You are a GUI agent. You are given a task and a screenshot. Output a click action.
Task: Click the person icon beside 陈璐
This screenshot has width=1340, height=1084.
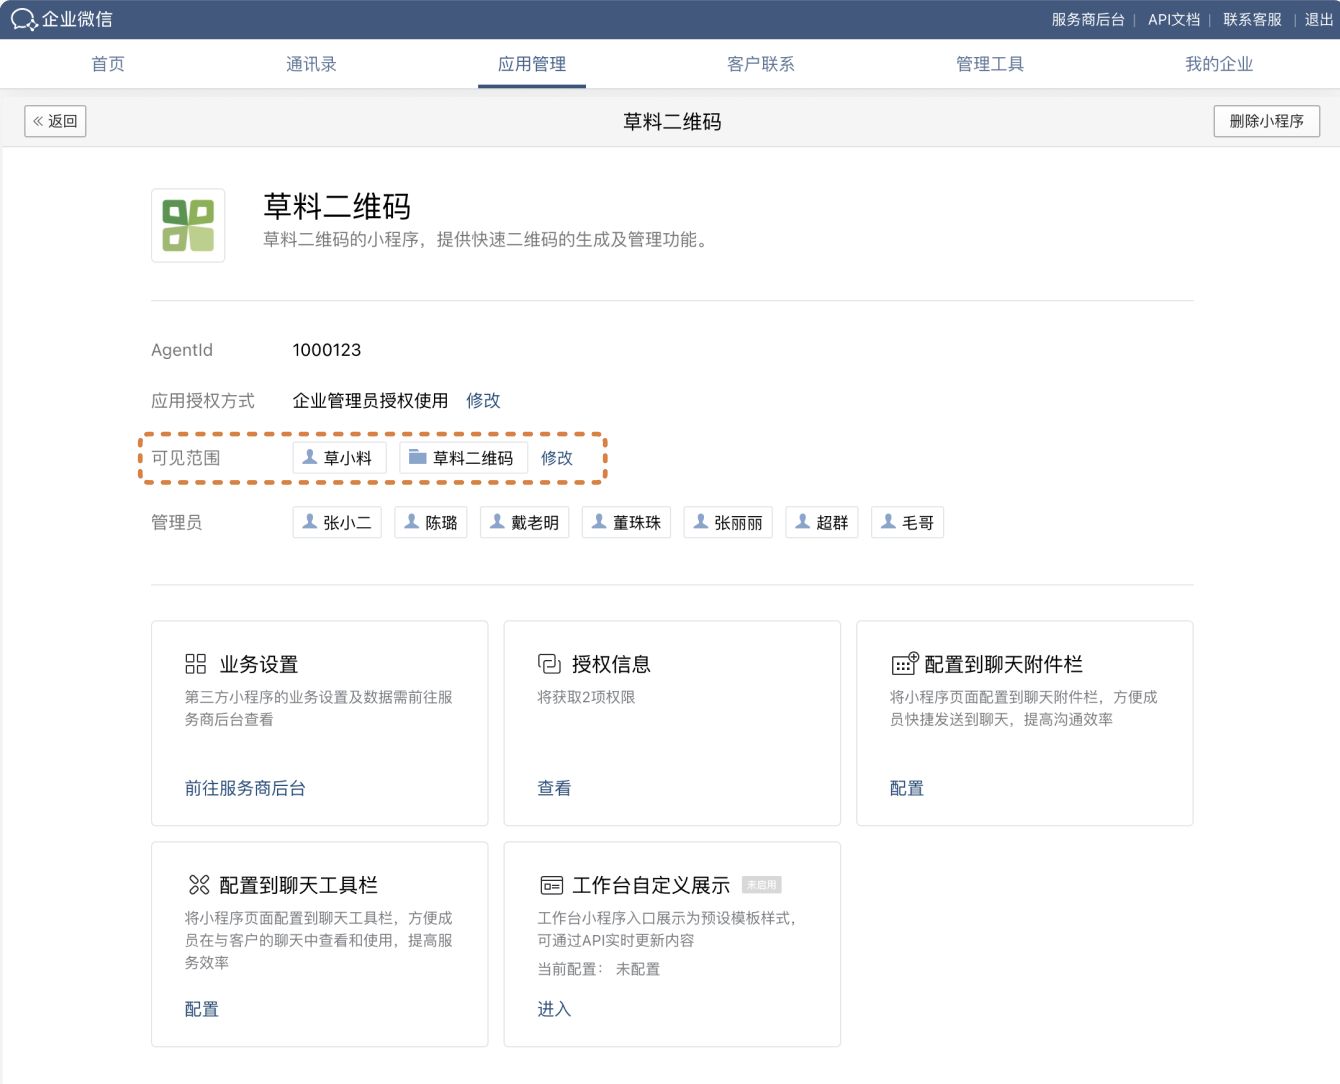click(411, 522)
